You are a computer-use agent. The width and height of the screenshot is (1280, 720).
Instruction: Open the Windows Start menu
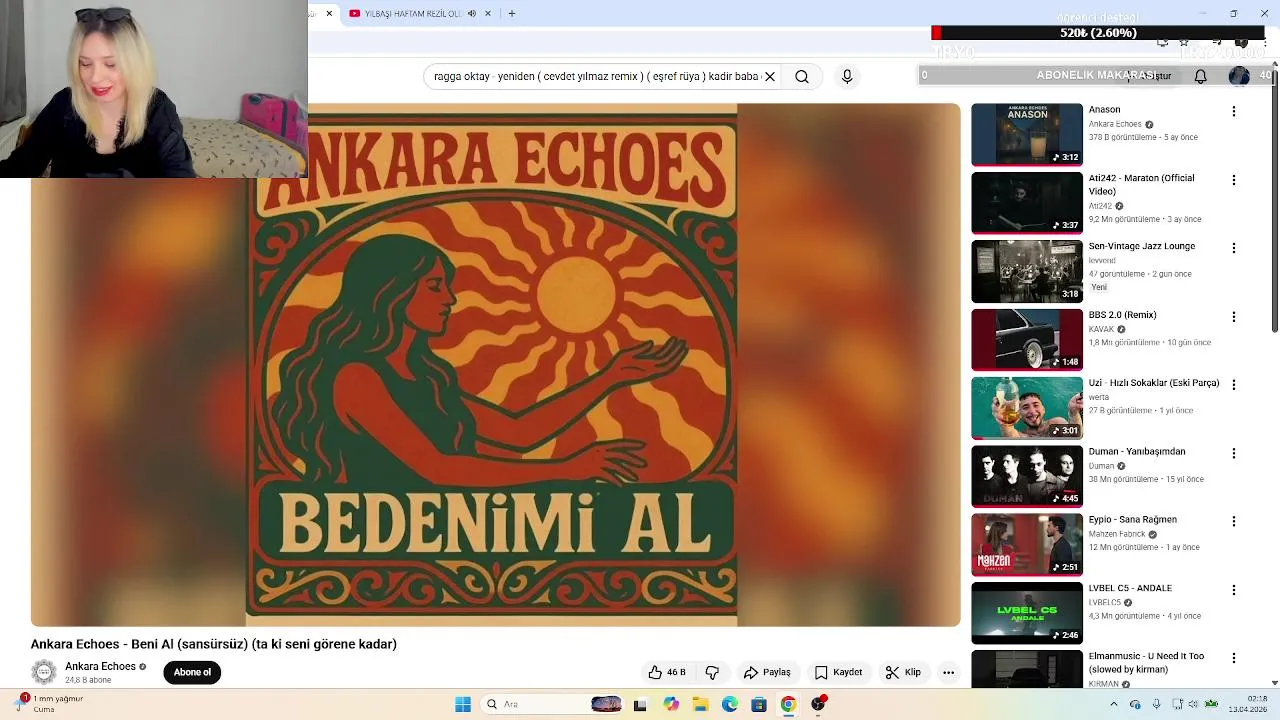coord(463,704)
